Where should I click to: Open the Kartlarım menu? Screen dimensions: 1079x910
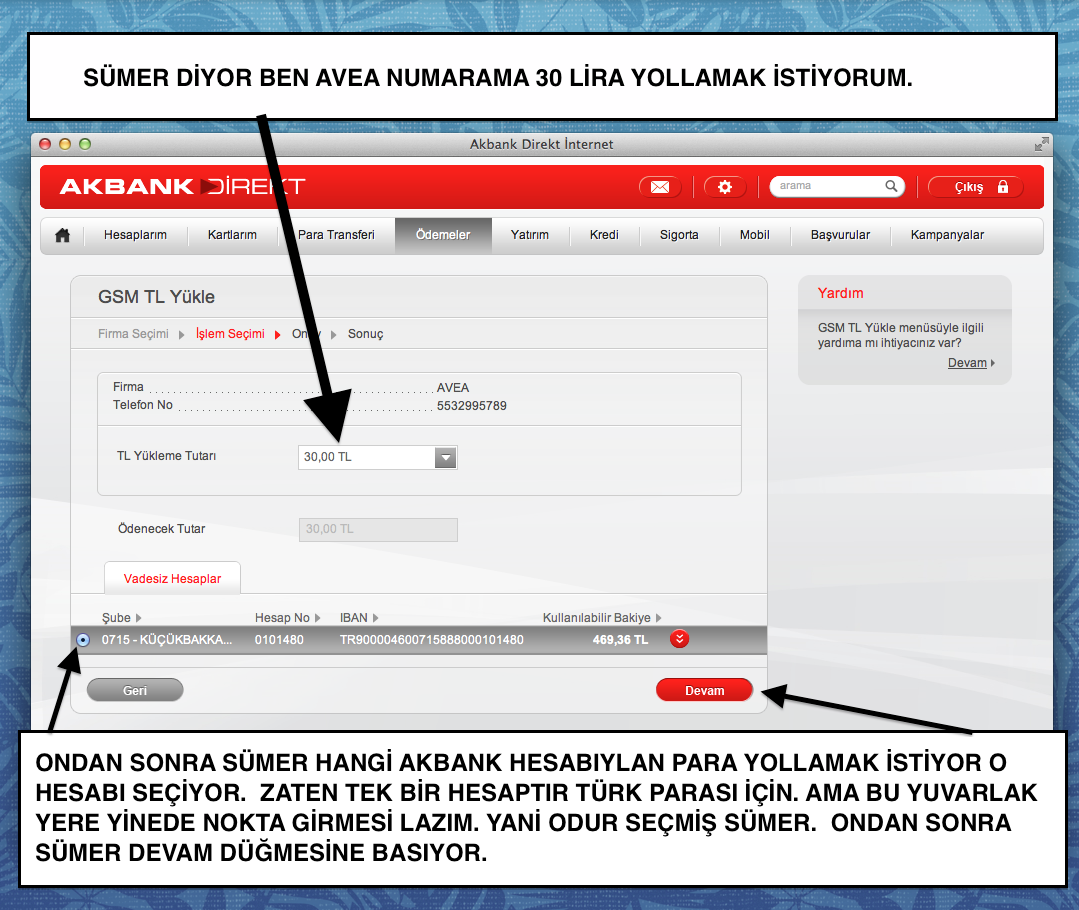coord(233,235)
